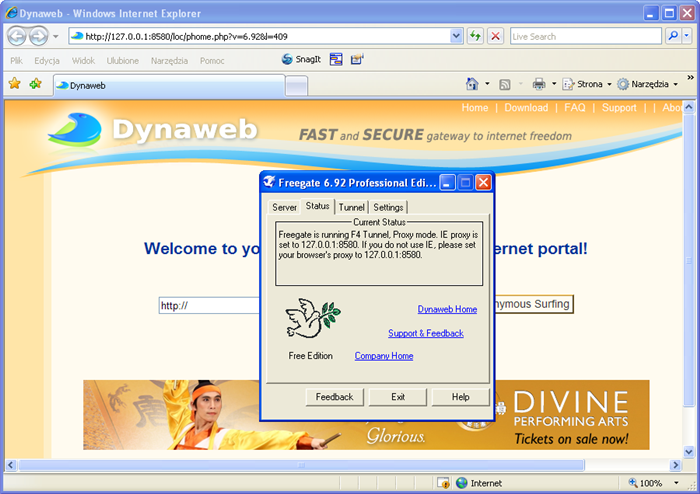Open Support link in Dynaweb header

click(x=619, y=108)
